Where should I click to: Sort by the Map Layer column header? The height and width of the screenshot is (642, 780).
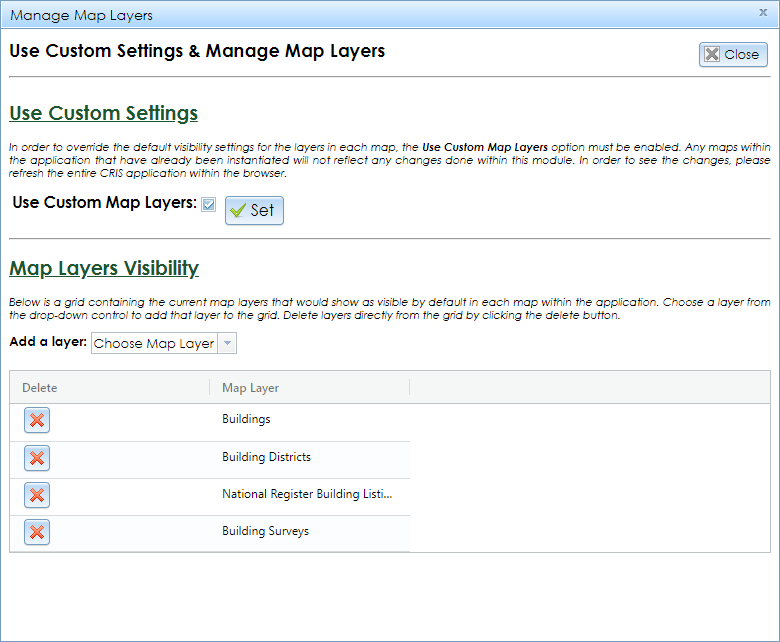(309, 388)
